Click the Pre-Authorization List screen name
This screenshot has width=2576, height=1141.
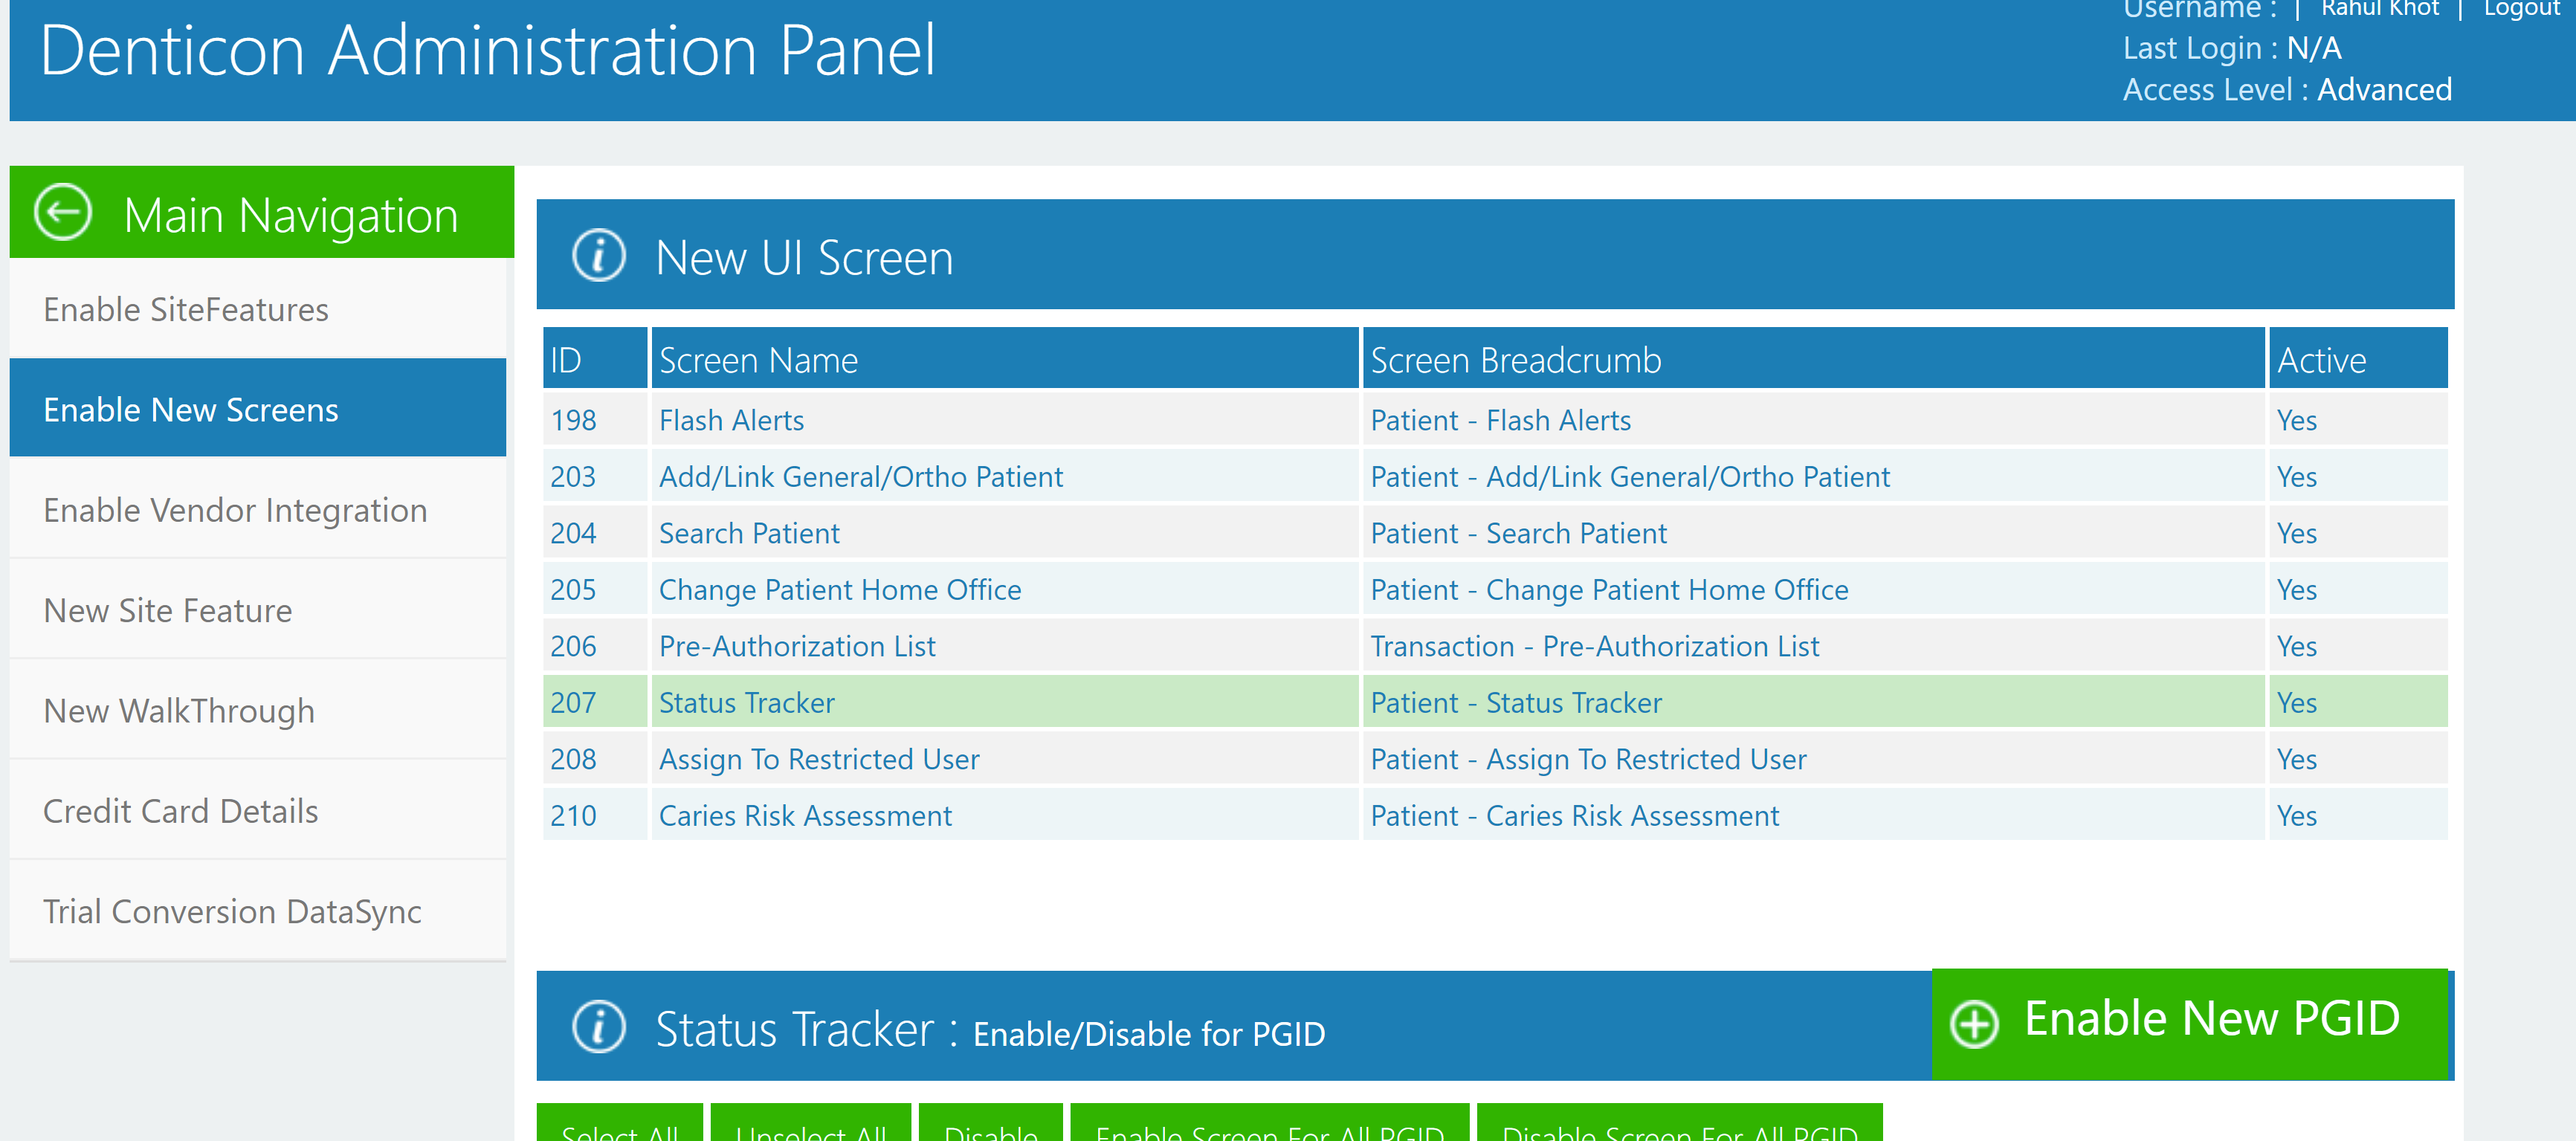click(x=797, y=646)
